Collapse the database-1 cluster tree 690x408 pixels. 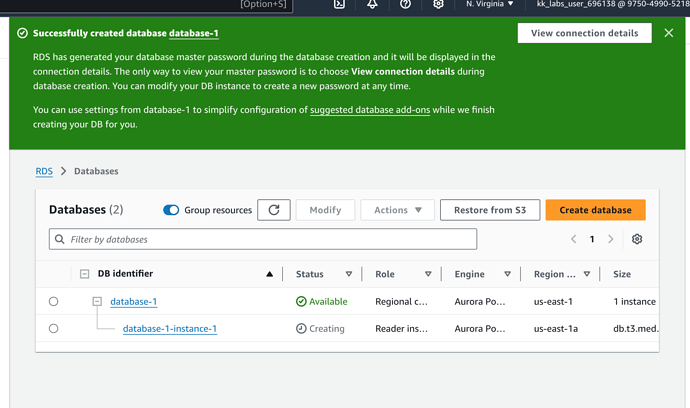tap(97, 301)
